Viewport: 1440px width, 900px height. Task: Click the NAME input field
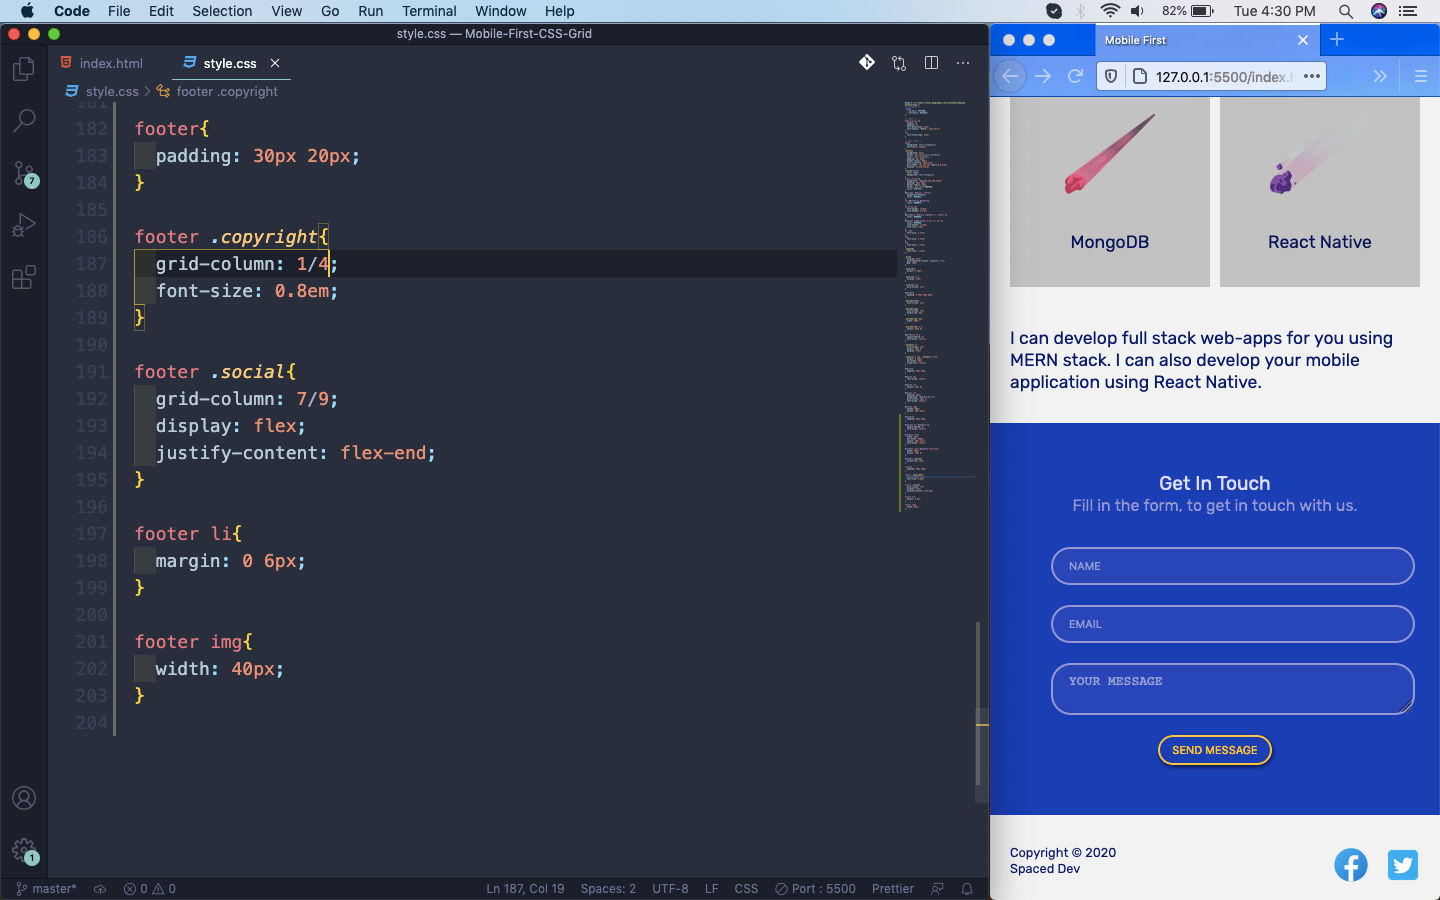tap(1232, 566)
